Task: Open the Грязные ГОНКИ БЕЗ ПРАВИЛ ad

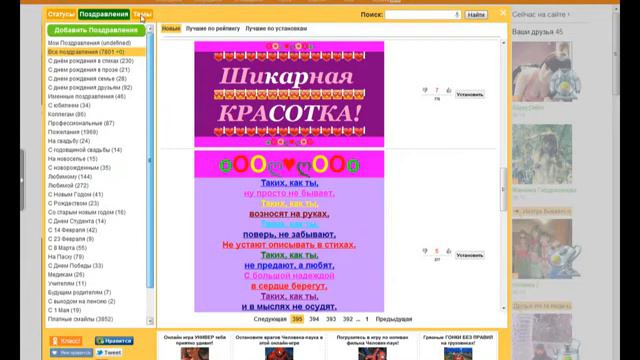Action: point(458,347)
